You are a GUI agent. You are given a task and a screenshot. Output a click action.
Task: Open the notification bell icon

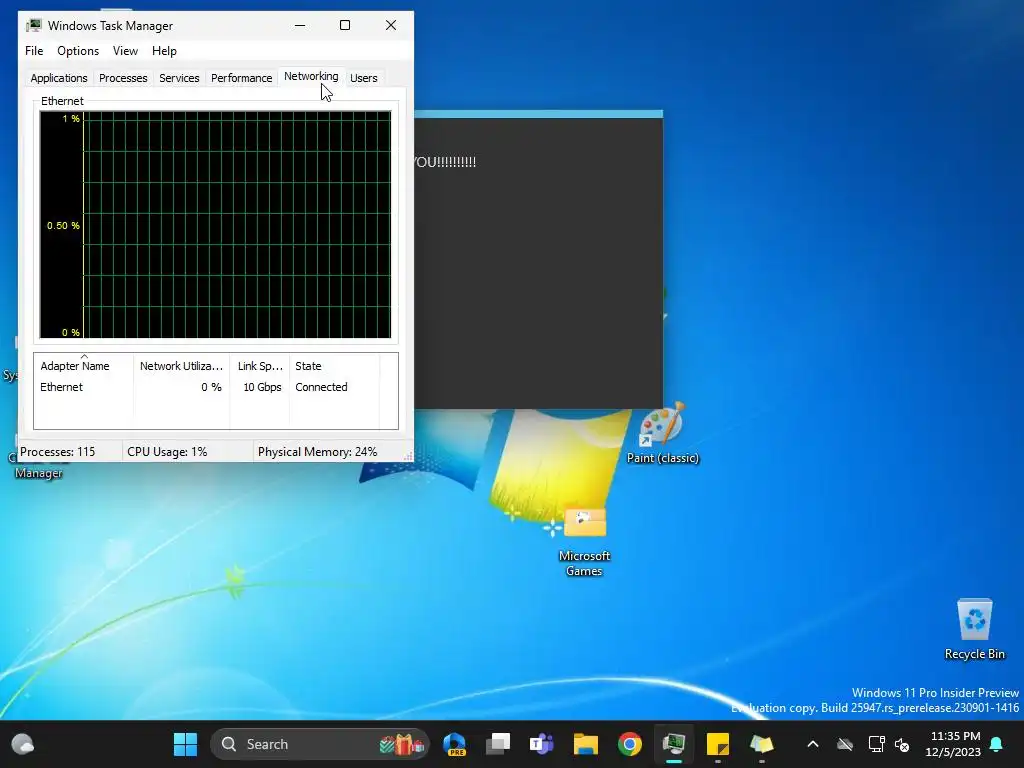(x=996, y=744)
